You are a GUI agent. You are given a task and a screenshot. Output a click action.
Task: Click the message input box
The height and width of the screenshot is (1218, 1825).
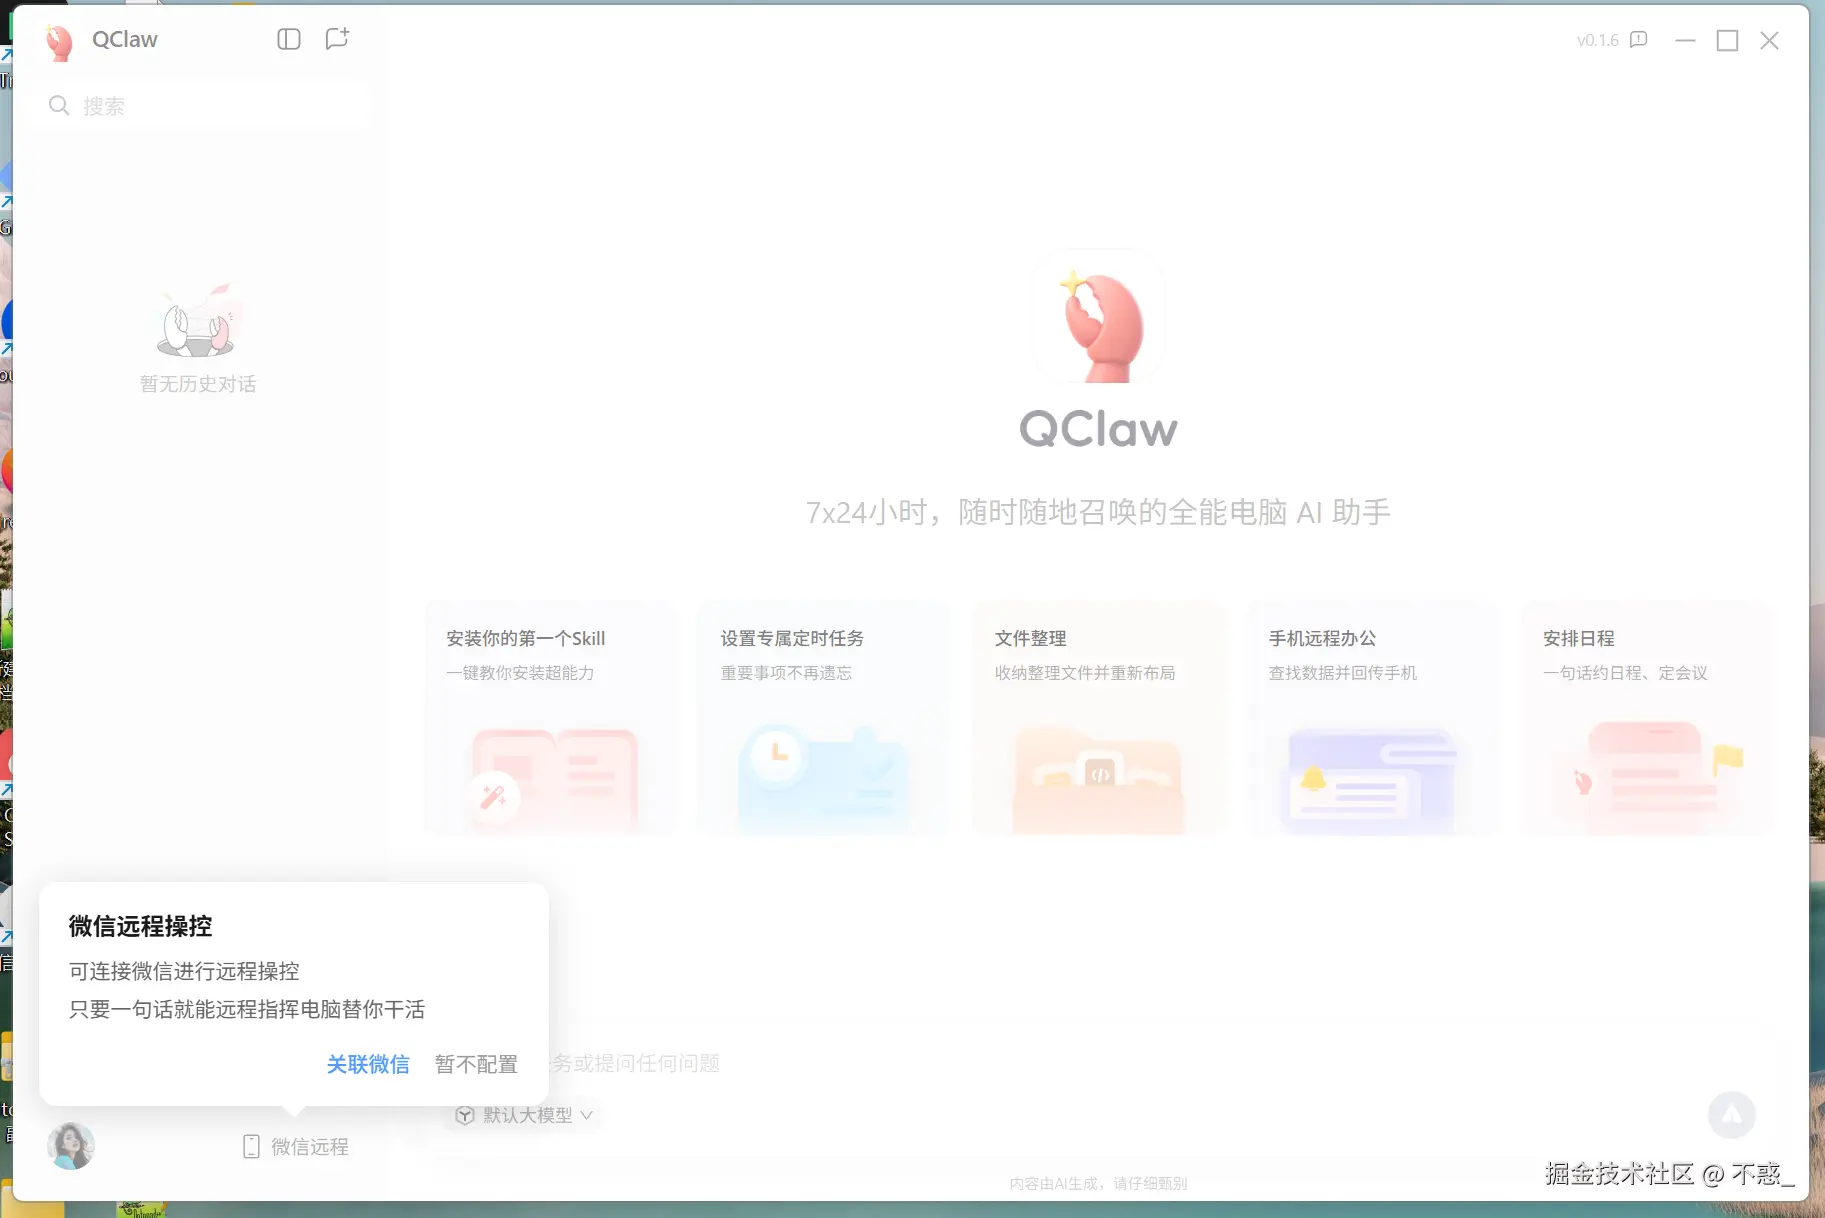1100,1063
